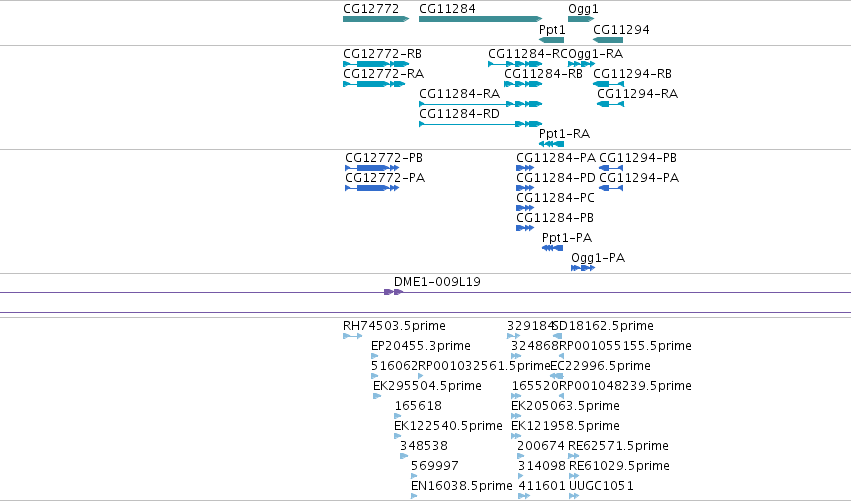The image size is (851, 501).
Task: Open protein Ogg1-PA
Action: (598, 258)
